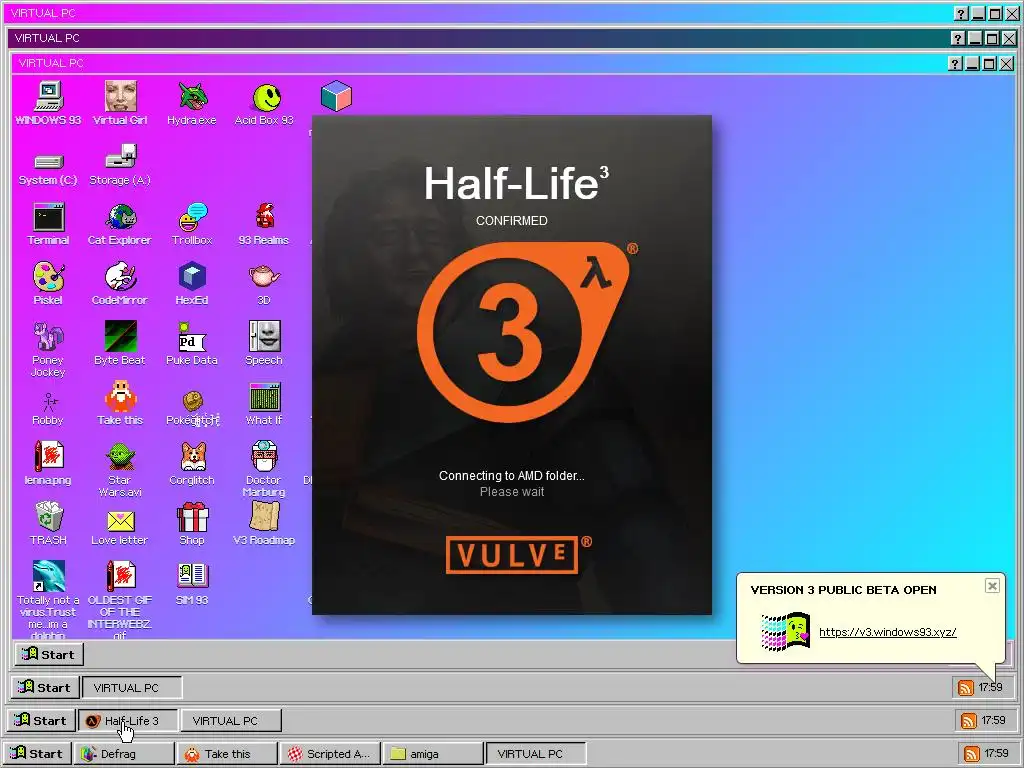Select VIRTUAL PC task on bottom taskbar
This screenshot has height=768, width=1024.
[x=536, y=753]
